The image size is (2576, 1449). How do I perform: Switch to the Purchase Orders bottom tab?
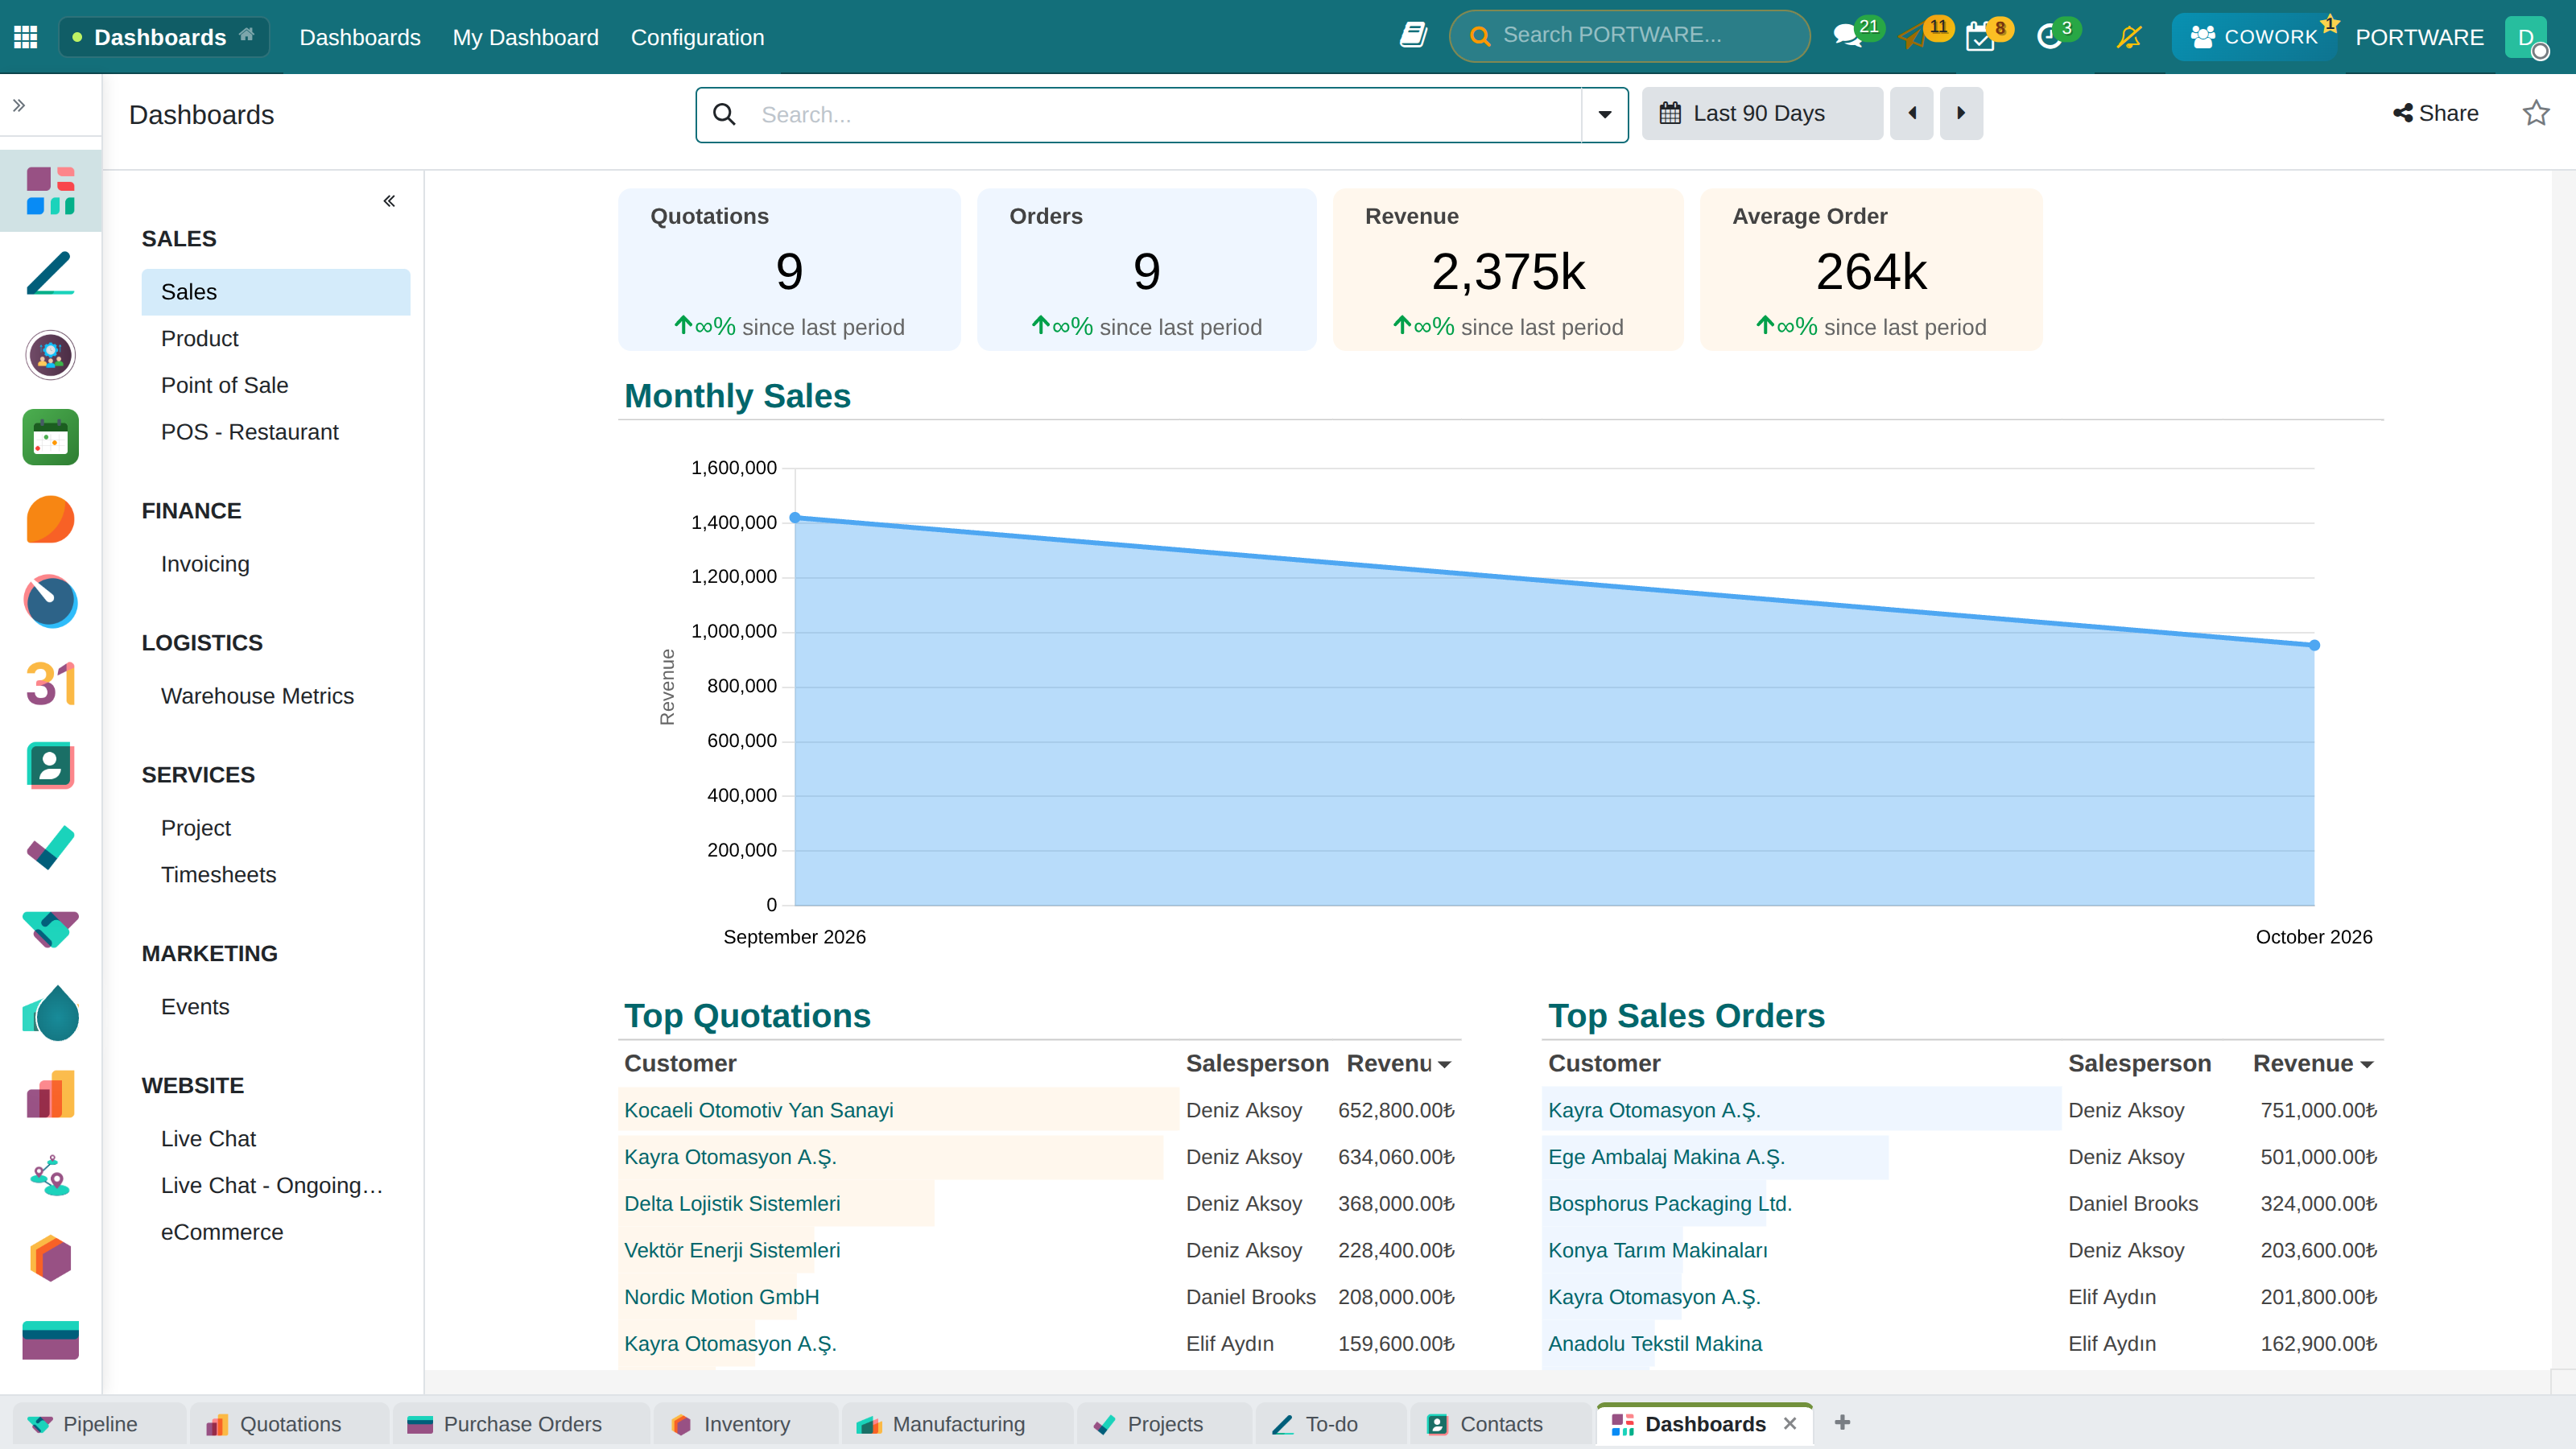pos(521,1424)
